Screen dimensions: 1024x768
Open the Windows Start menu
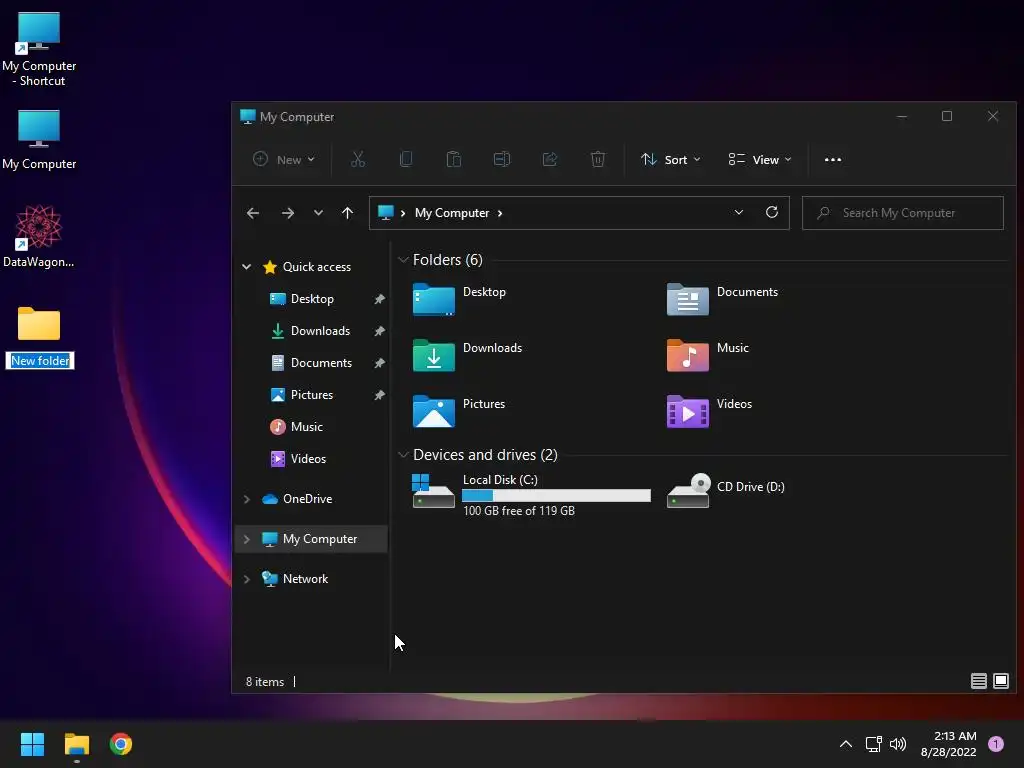[x=32, y=744]
